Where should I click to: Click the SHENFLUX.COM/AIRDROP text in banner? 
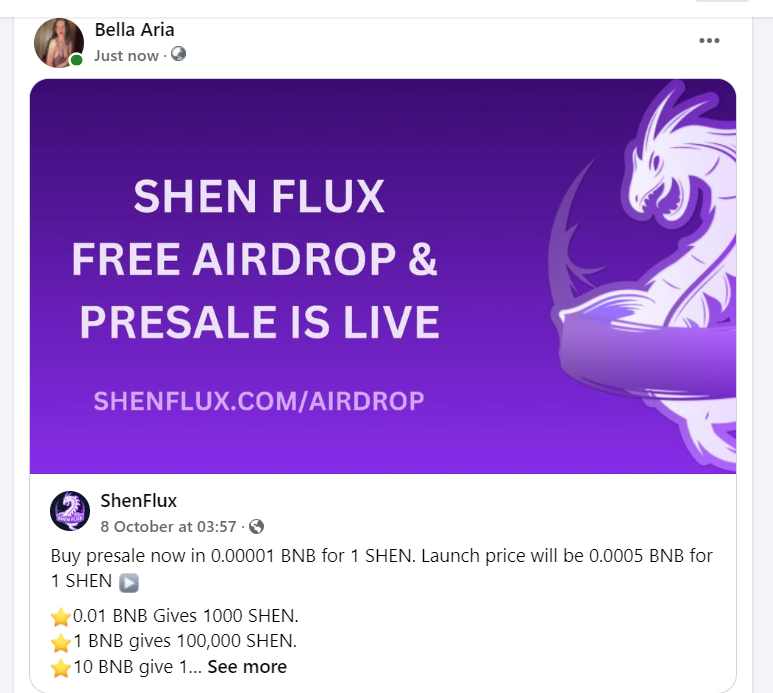pos(259,401)
